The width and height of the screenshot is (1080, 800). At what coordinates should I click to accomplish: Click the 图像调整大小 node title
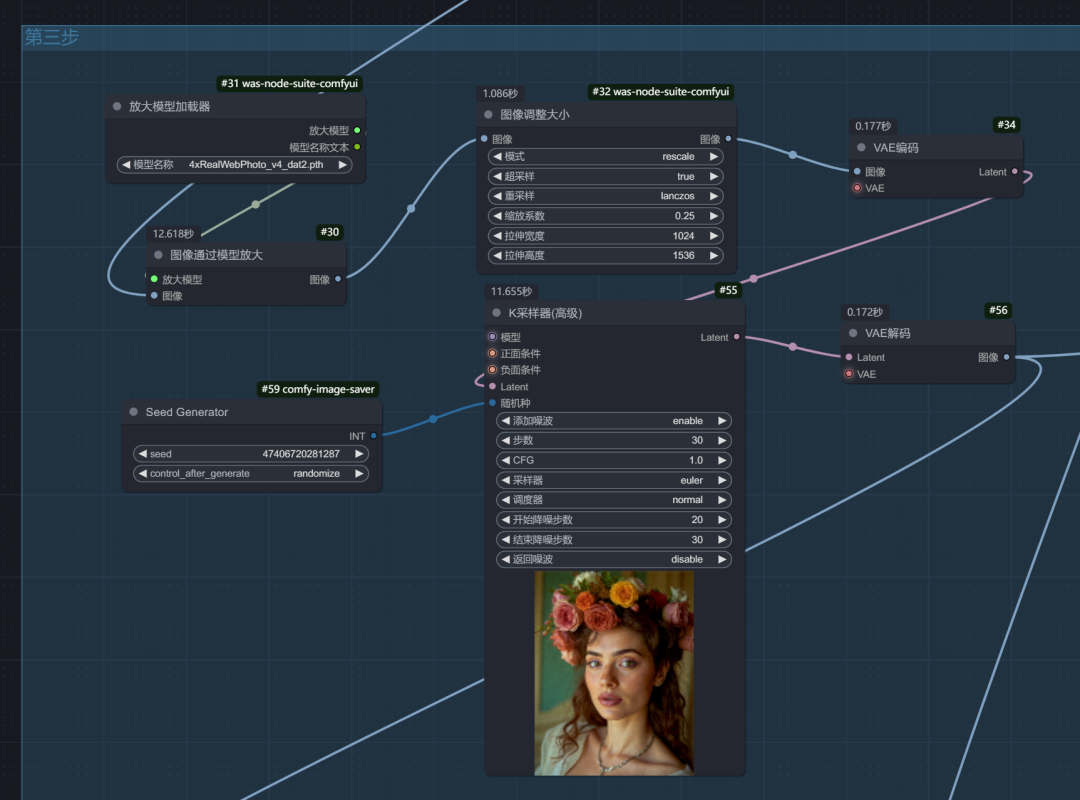pos(534,114)
